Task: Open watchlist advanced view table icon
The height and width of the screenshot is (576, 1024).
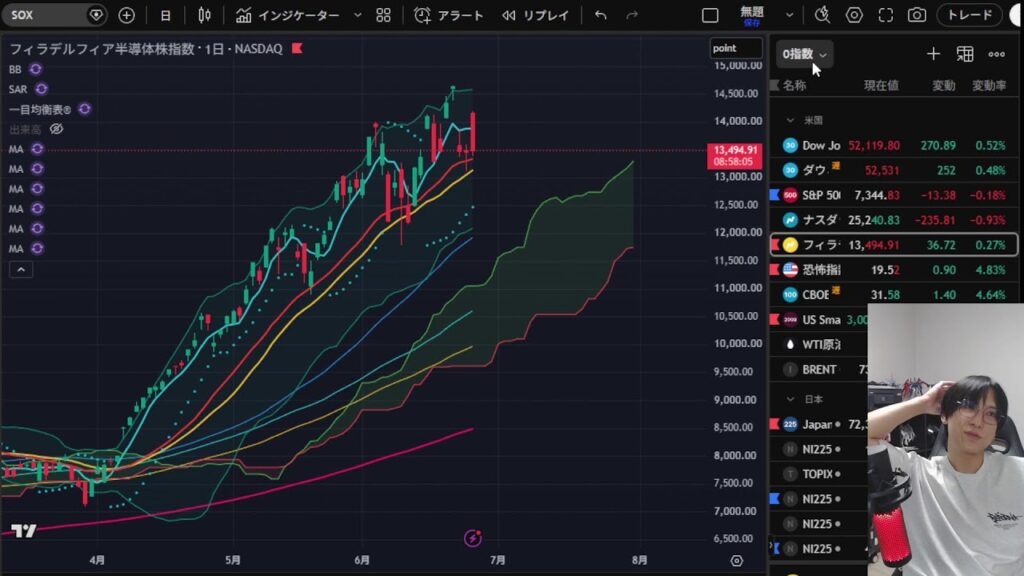Action: [x=965, y=54]
